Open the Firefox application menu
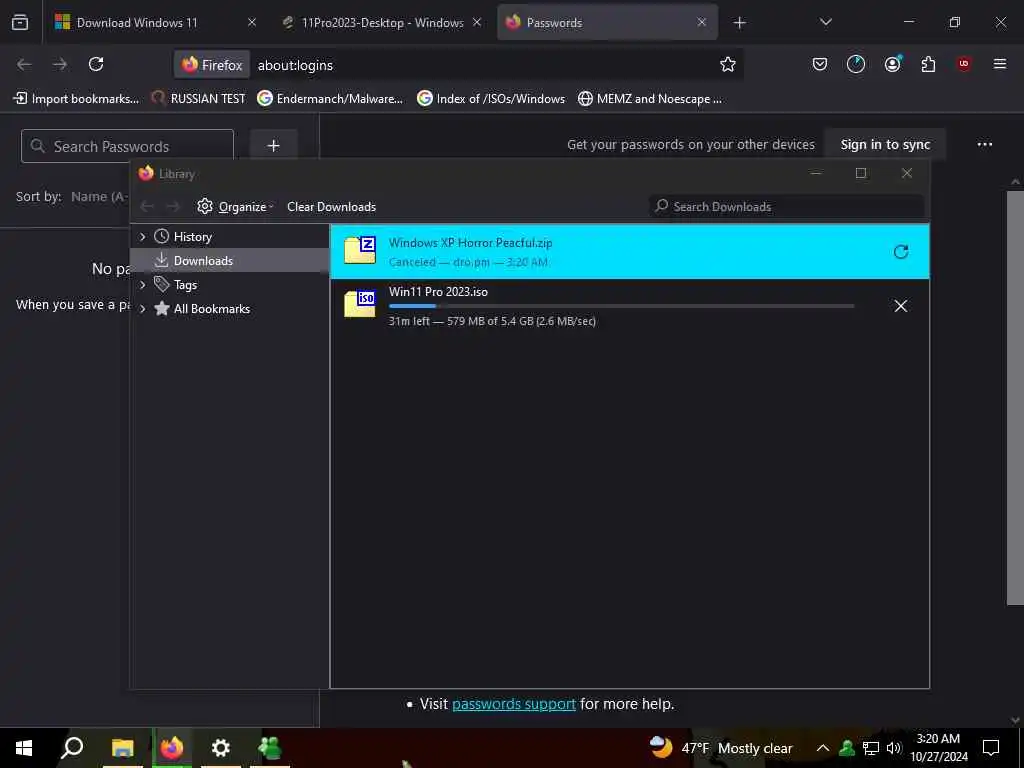 point(999,64)
